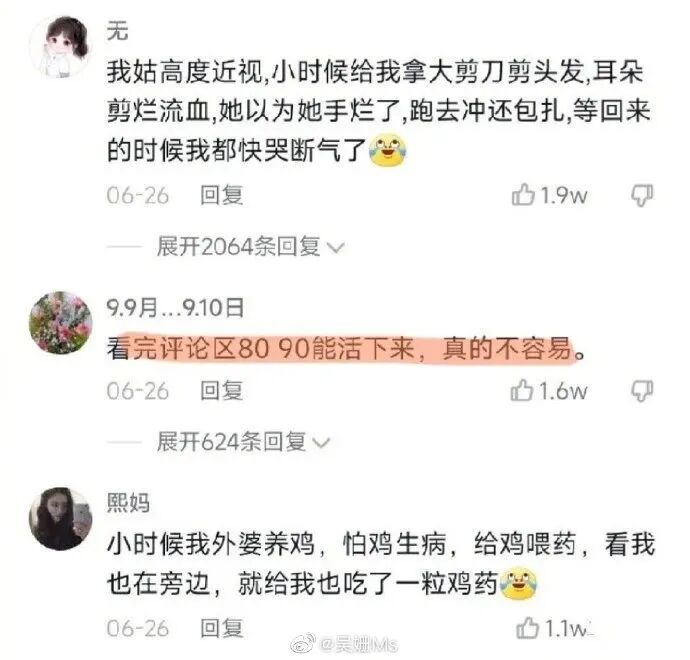The width and height of the screenshot is (690, 660).
Task: Click chevron next to 展开624条回复
Action: click(321, 443)
